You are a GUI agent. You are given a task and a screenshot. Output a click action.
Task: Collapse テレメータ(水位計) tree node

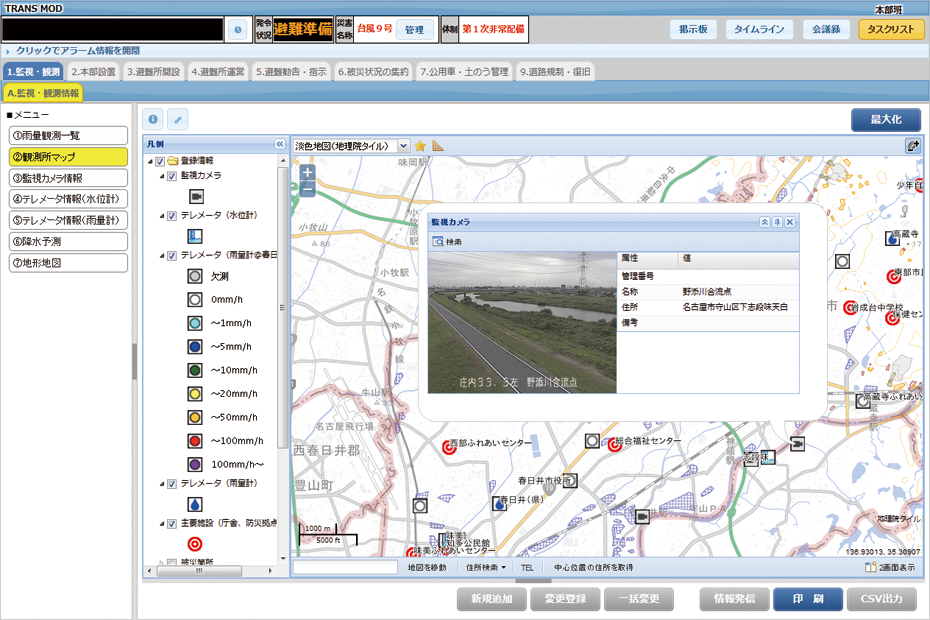click(x=162, y=217)
